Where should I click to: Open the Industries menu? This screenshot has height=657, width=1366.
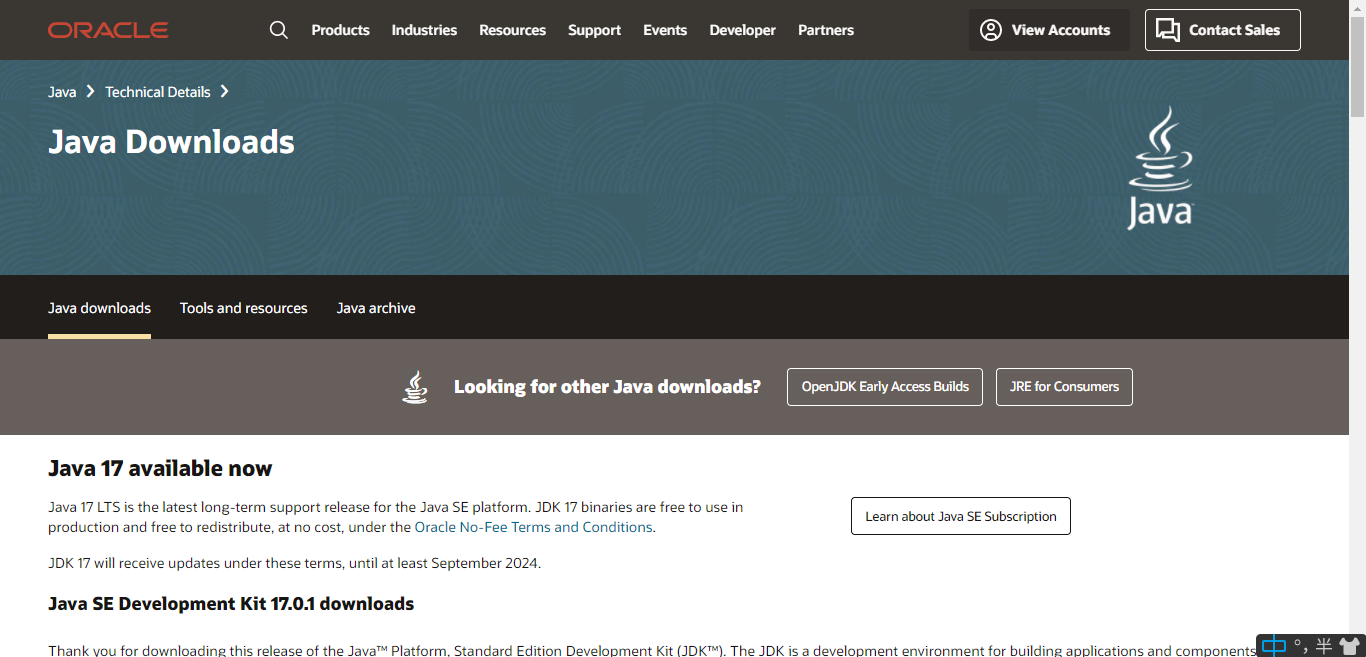pyautogui.click(x=424, y=30)
